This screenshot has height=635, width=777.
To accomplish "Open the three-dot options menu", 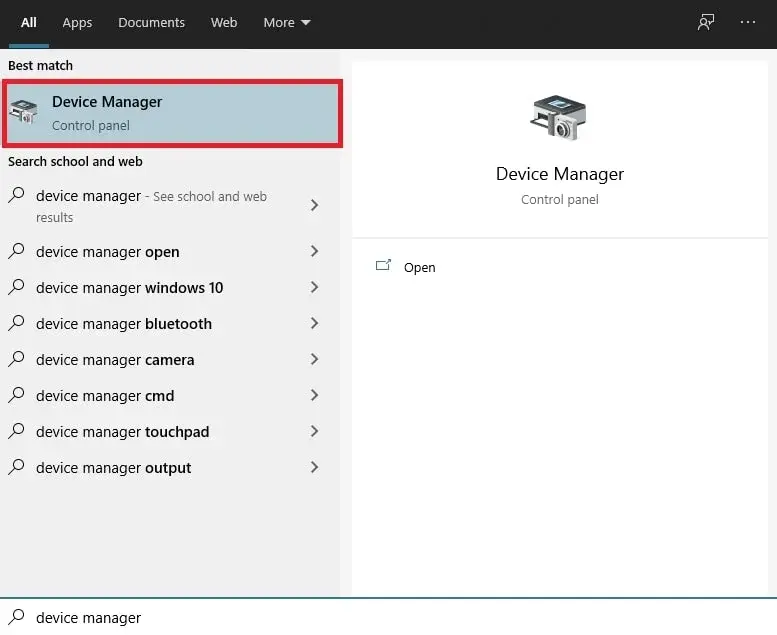I will (x=747, y=22).
